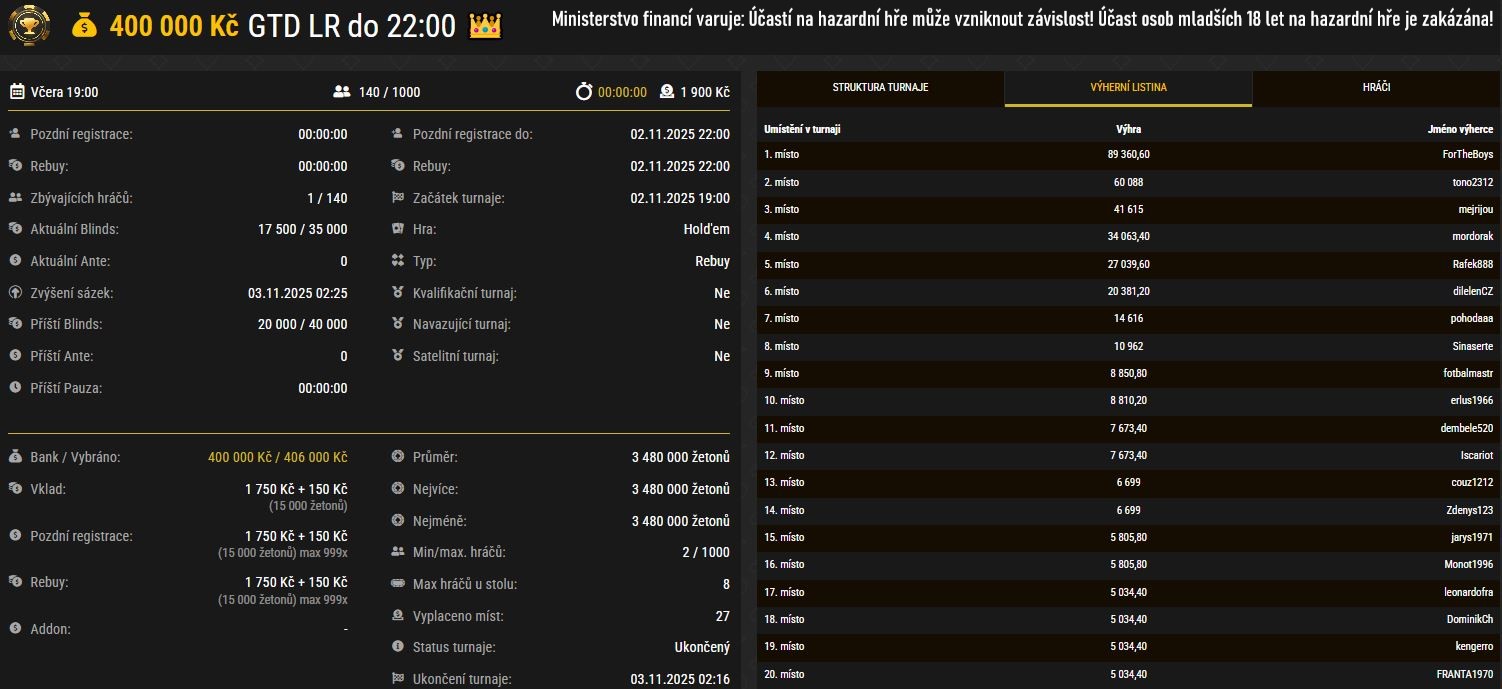Click the money bag icon in title
Image resolution: width=1502 pixels, height=689 pixels.
(85, 27)
